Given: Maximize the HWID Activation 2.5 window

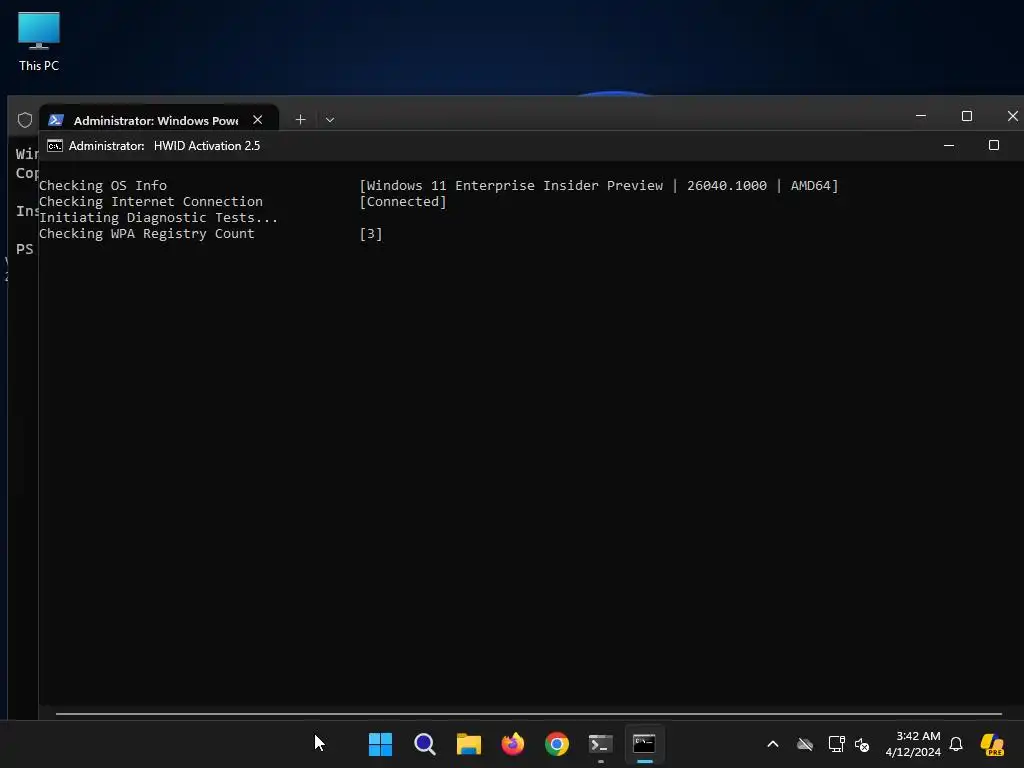Looking at the screenshot, I should (x=994, y=146).
